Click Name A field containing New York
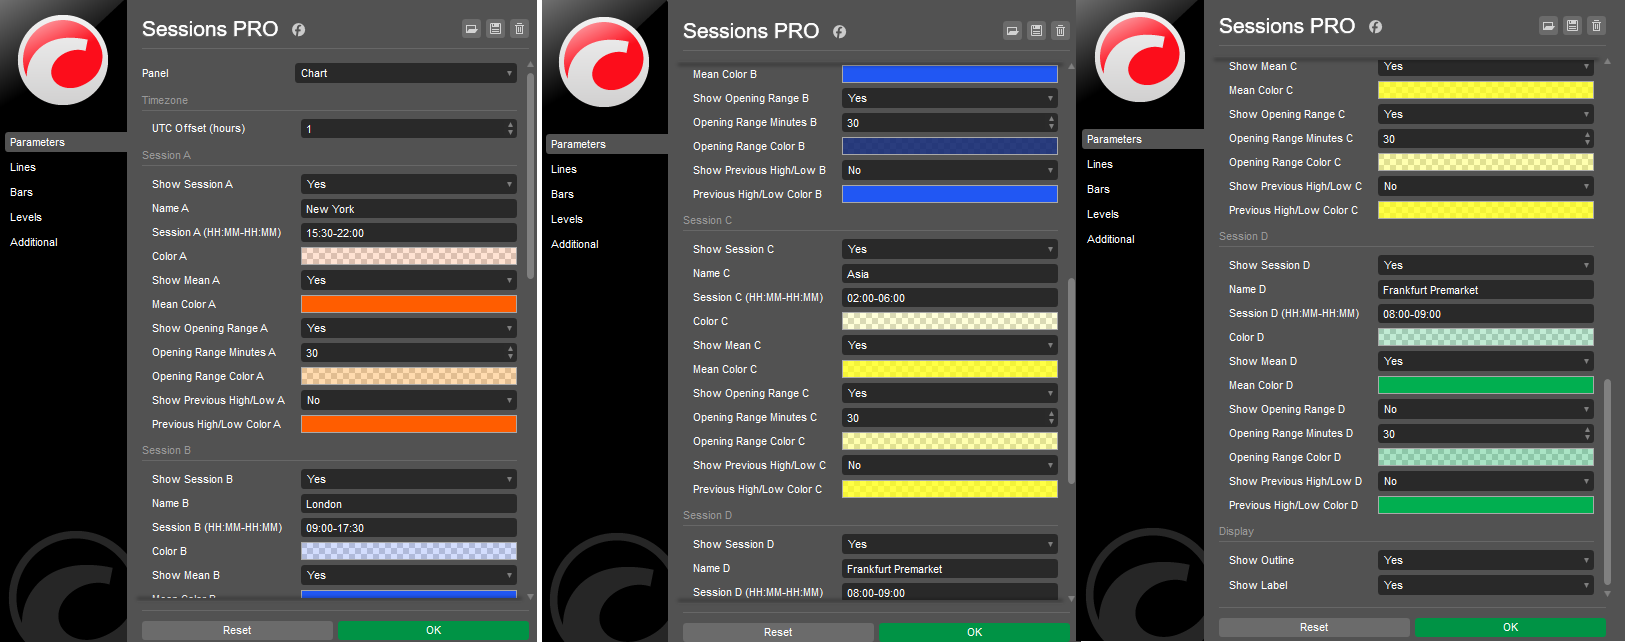Image resolution: width=1626 pixels, height=642 pixels. point(409,209)
